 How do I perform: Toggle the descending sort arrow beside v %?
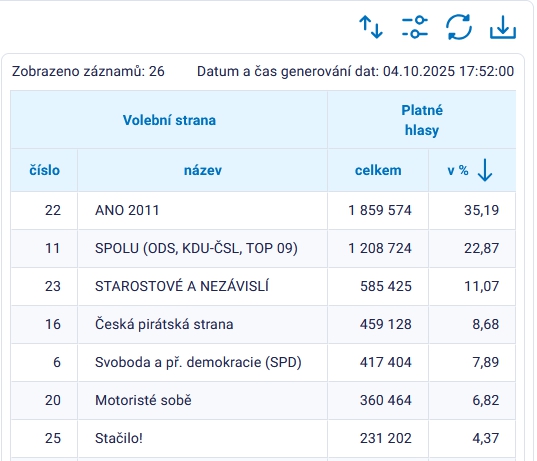pyautogui.click(x=485, y=170)
